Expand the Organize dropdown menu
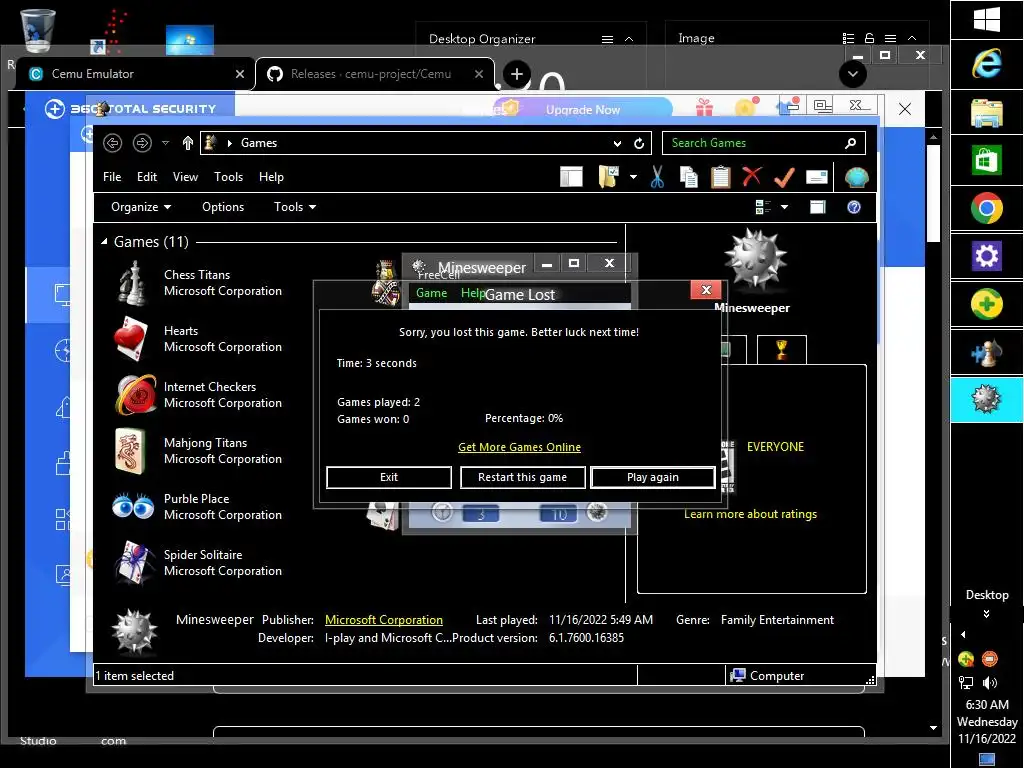The width and height of the screenshot is (1024, 768). coord(141,207)
